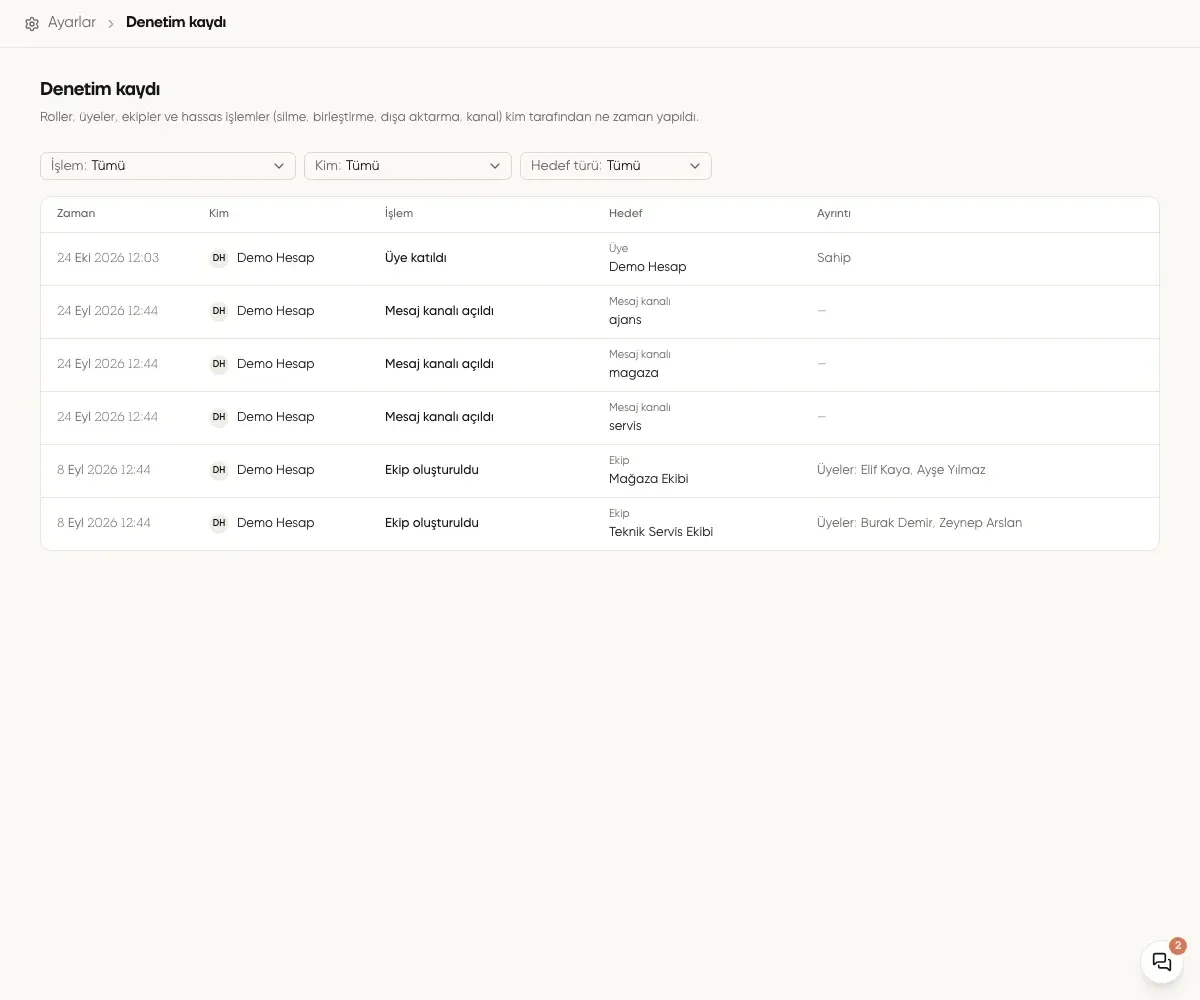The image size is (1200, 1000).
Task: Click the ajans channel target
Action: point(625,320)
